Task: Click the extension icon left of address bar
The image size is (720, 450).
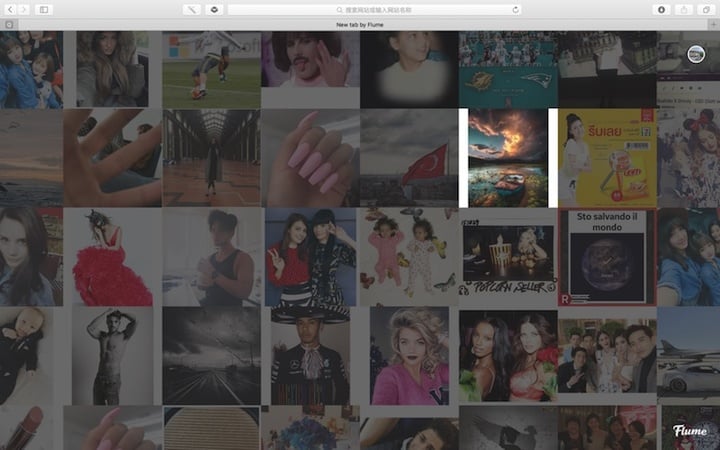Action: tap(192, 9)
